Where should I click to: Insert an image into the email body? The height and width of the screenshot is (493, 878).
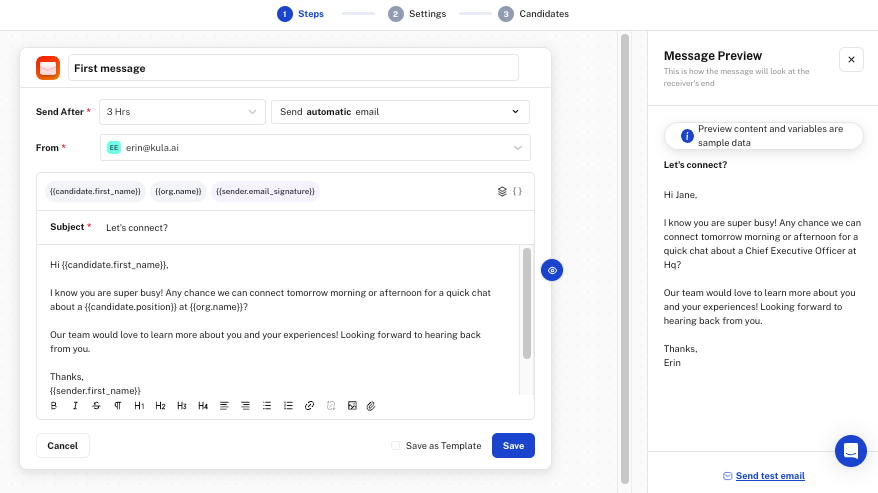coord(352,406)
